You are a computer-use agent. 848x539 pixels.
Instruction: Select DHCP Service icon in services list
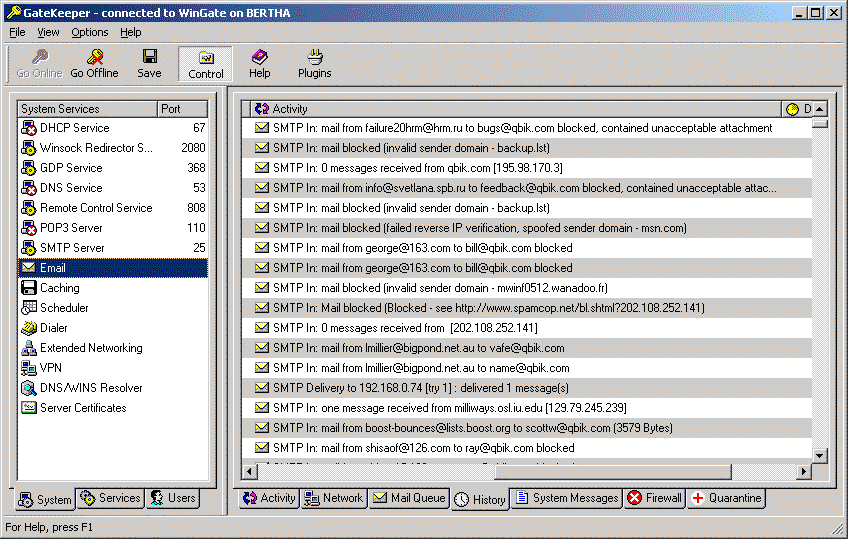29,128
